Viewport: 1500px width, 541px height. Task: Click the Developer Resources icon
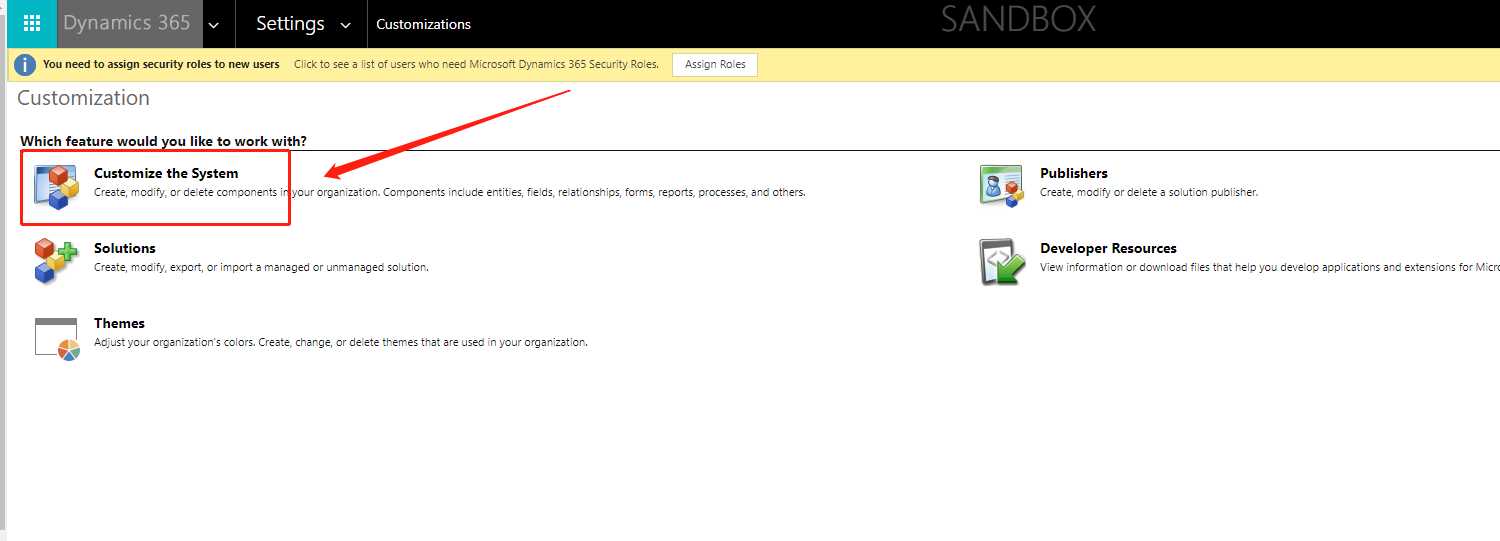click(x=1002, y=262)
